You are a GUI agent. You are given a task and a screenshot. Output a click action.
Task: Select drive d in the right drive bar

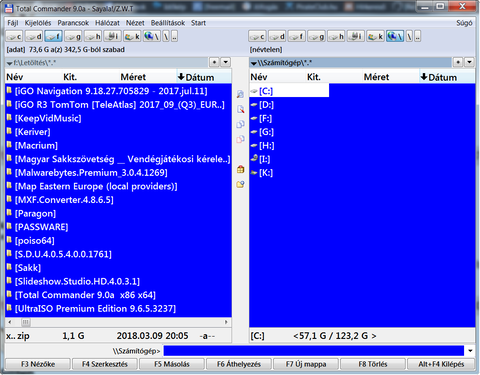pos(277,36)
